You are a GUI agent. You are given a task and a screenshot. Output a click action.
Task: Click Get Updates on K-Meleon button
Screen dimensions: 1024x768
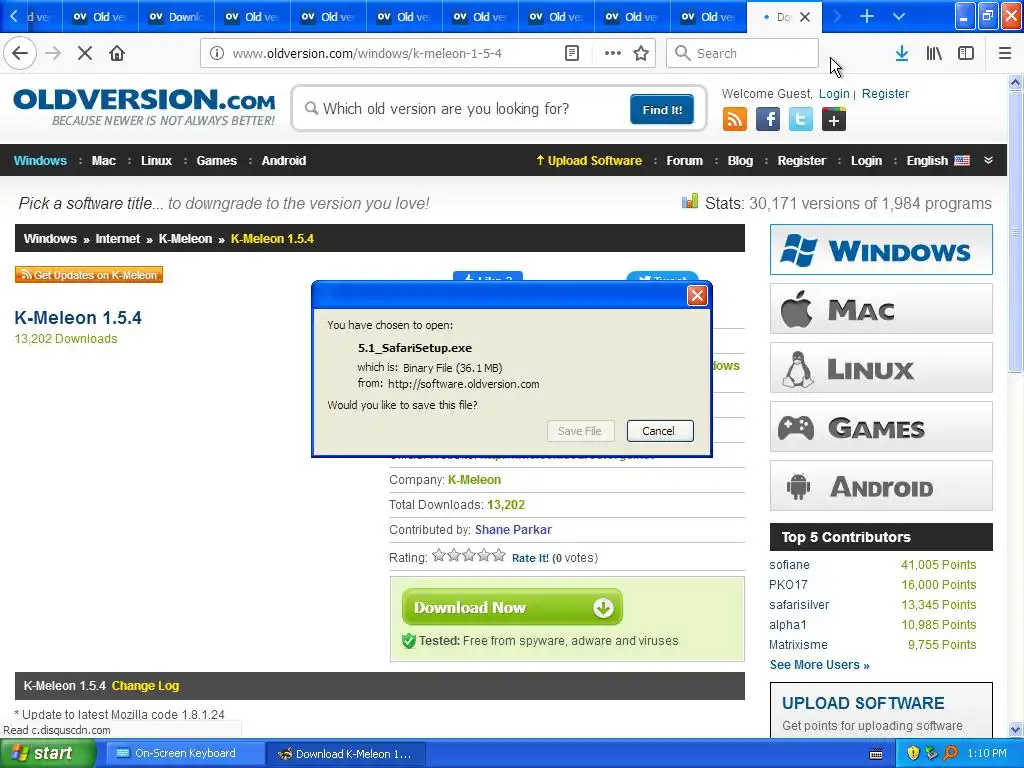[89, 275]
